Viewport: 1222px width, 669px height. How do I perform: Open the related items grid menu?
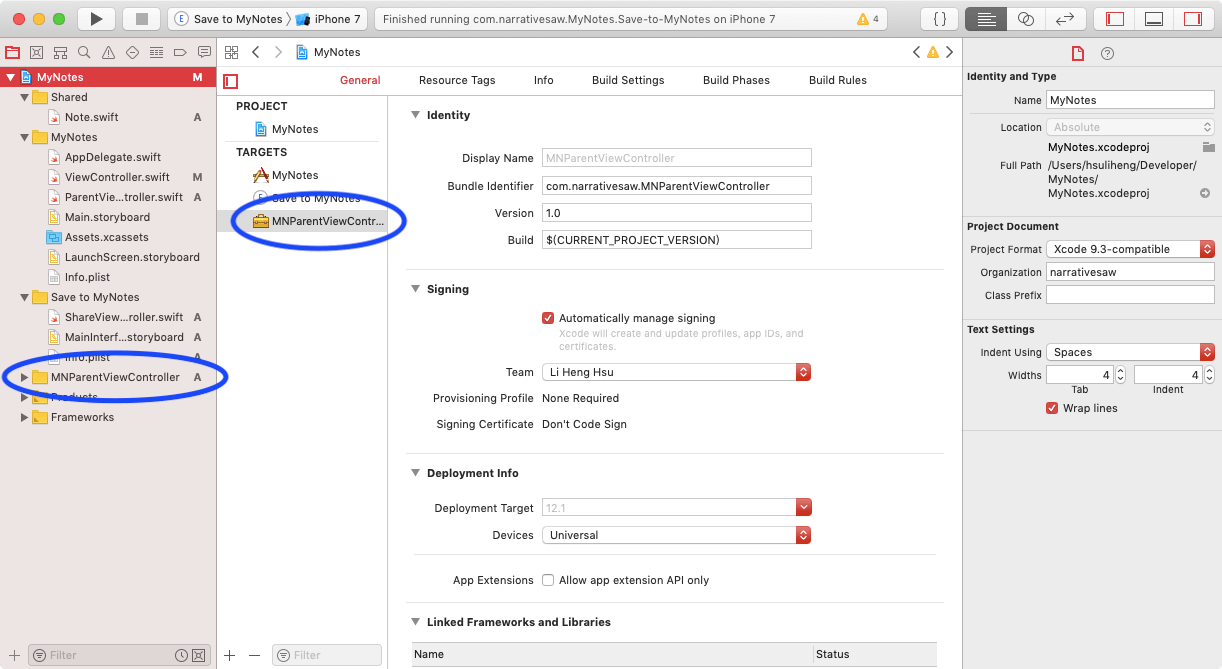pyautogui.click(x=232, y=52)
